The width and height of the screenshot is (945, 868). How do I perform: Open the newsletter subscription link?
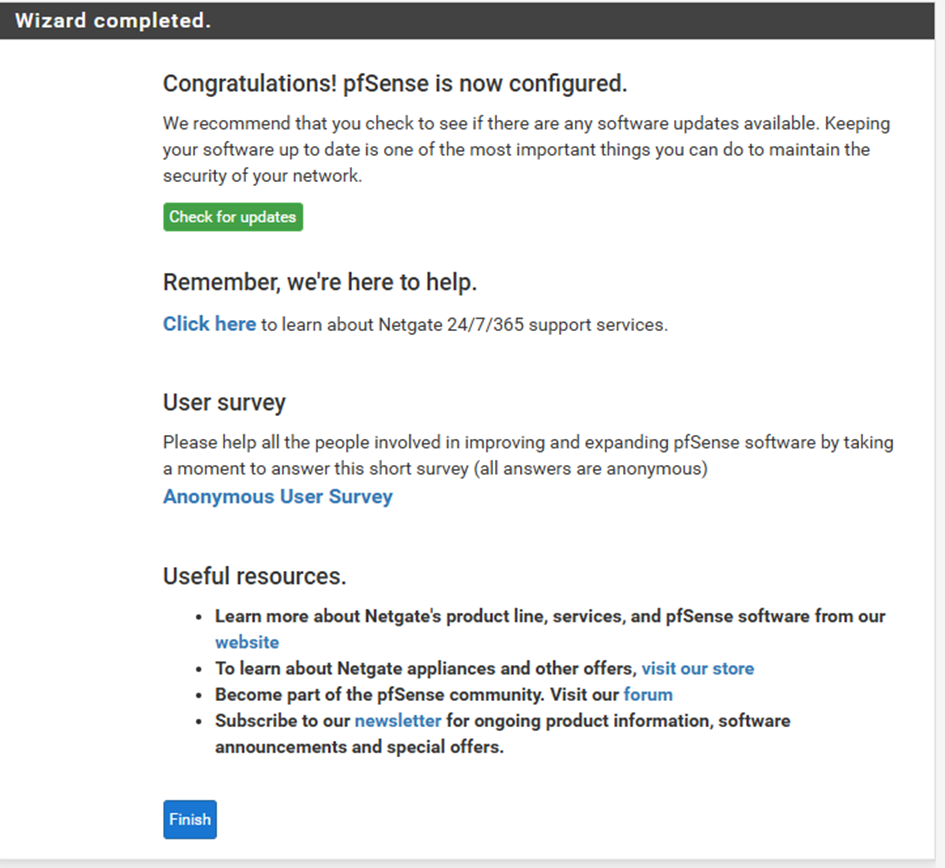click(398, 720)
